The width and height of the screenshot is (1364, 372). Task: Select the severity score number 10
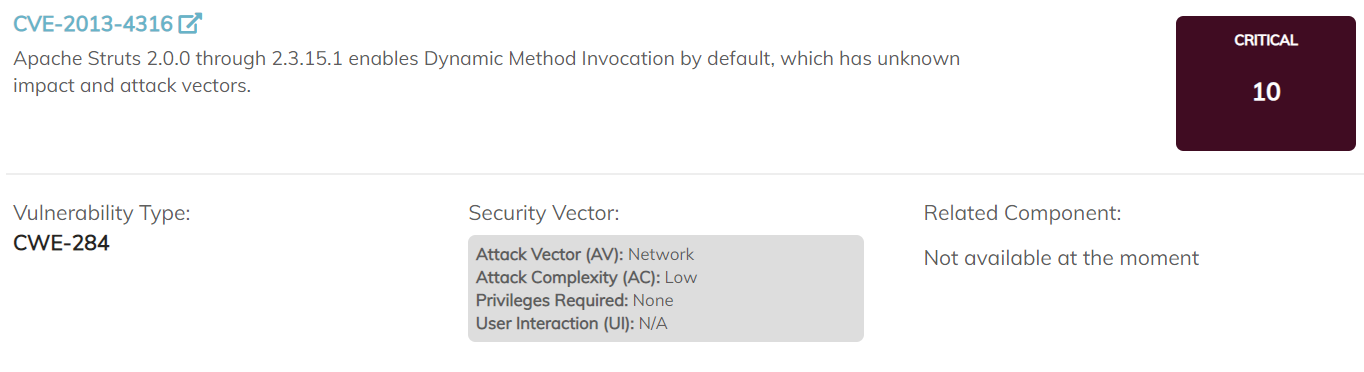tap(1266, 92)
